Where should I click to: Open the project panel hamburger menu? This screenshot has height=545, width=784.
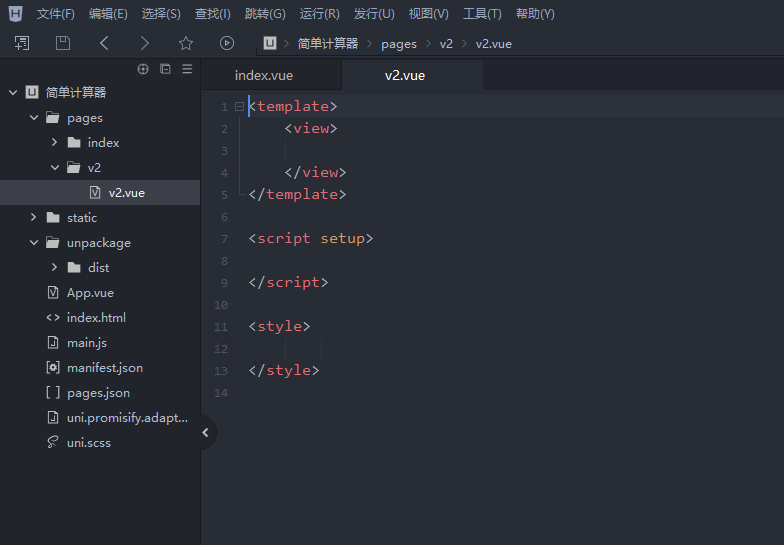(187, 69)
